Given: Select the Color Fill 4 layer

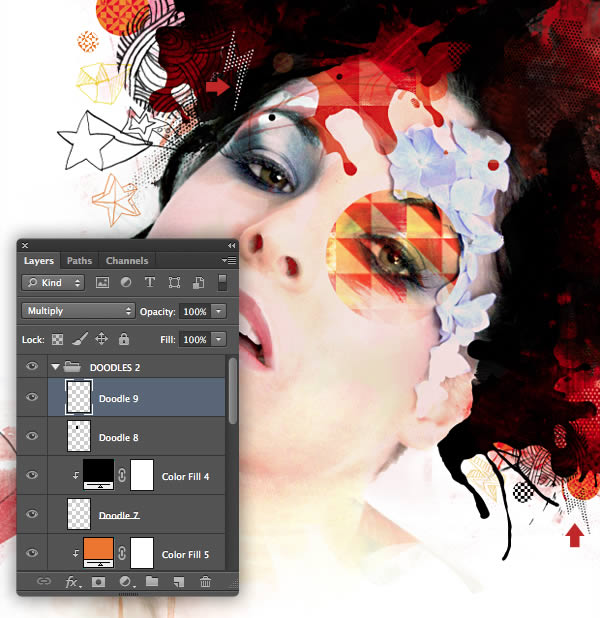Looking at the screenshot, I should (136, 475).
